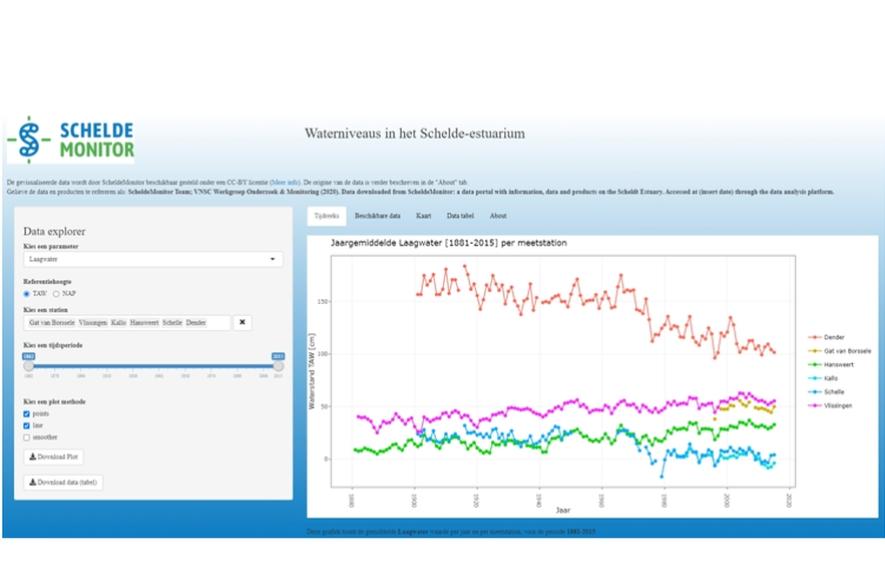Click the Dender legend marker
Screen dimensions: 885x588
click(815, 337)
